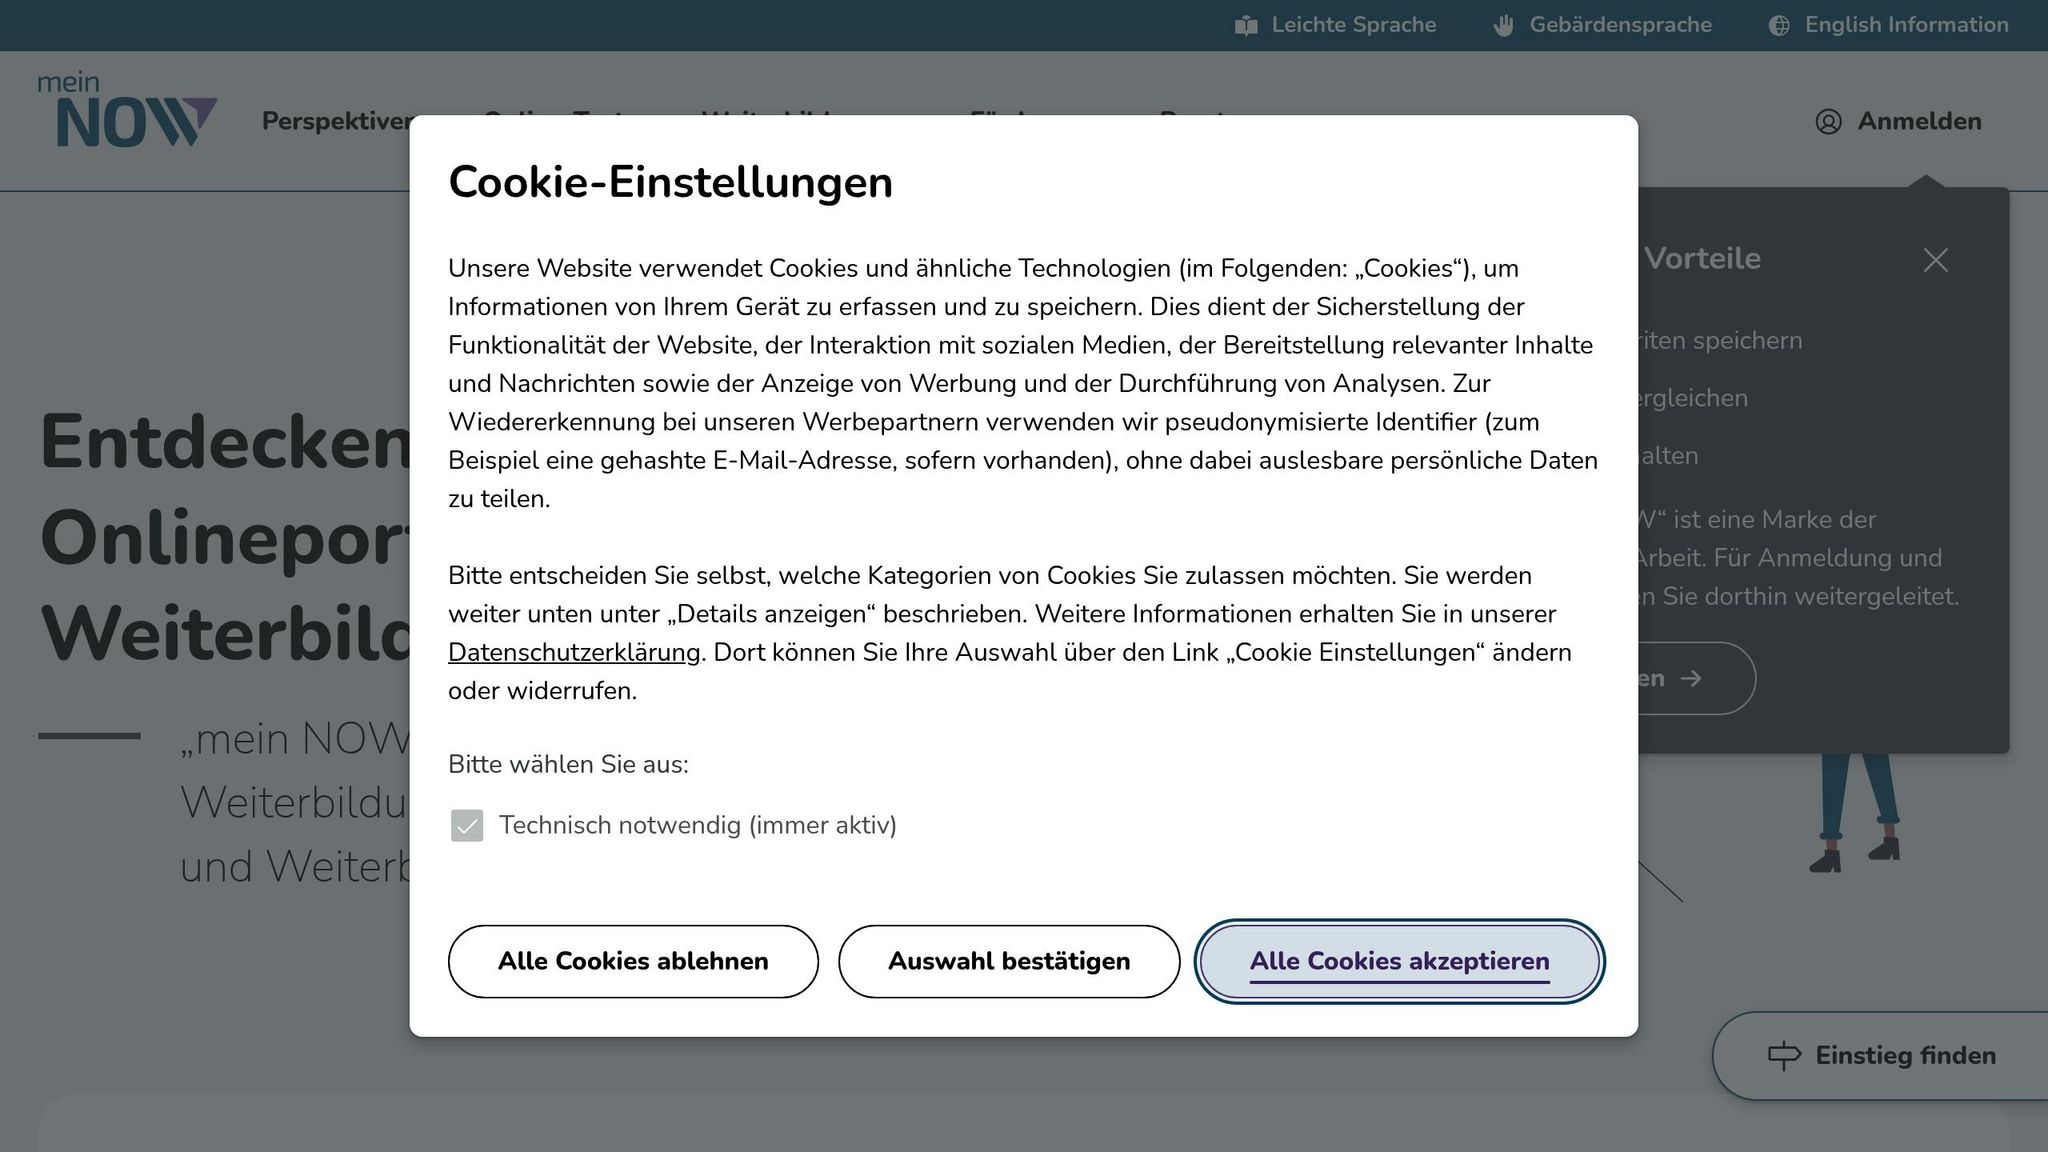This screenshot has height=1152, width=2048.
Task: Click the arrow icon in the Vorteile panel button
Action: pos(1691,679)
